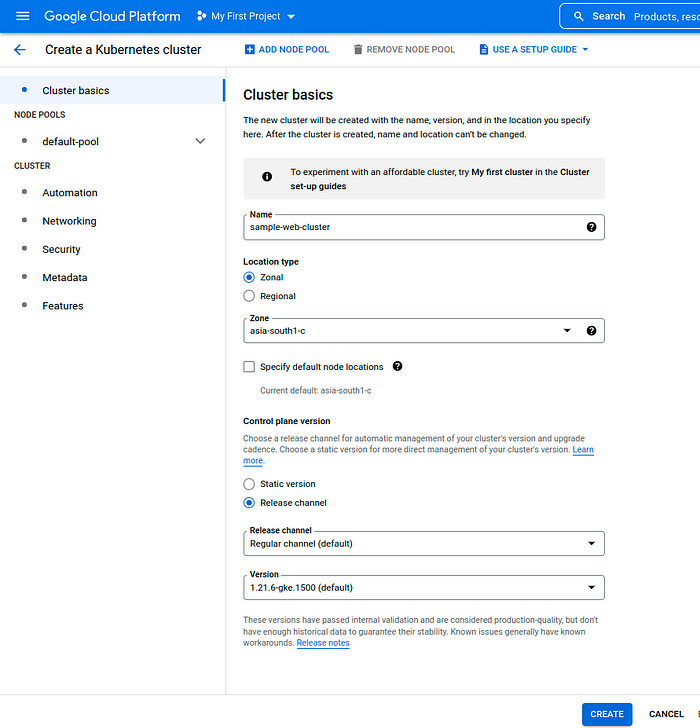The height and width of the screenshot is (728, 700).
Task: Click the Control plane version heading
Action: [x=287, y=421]
